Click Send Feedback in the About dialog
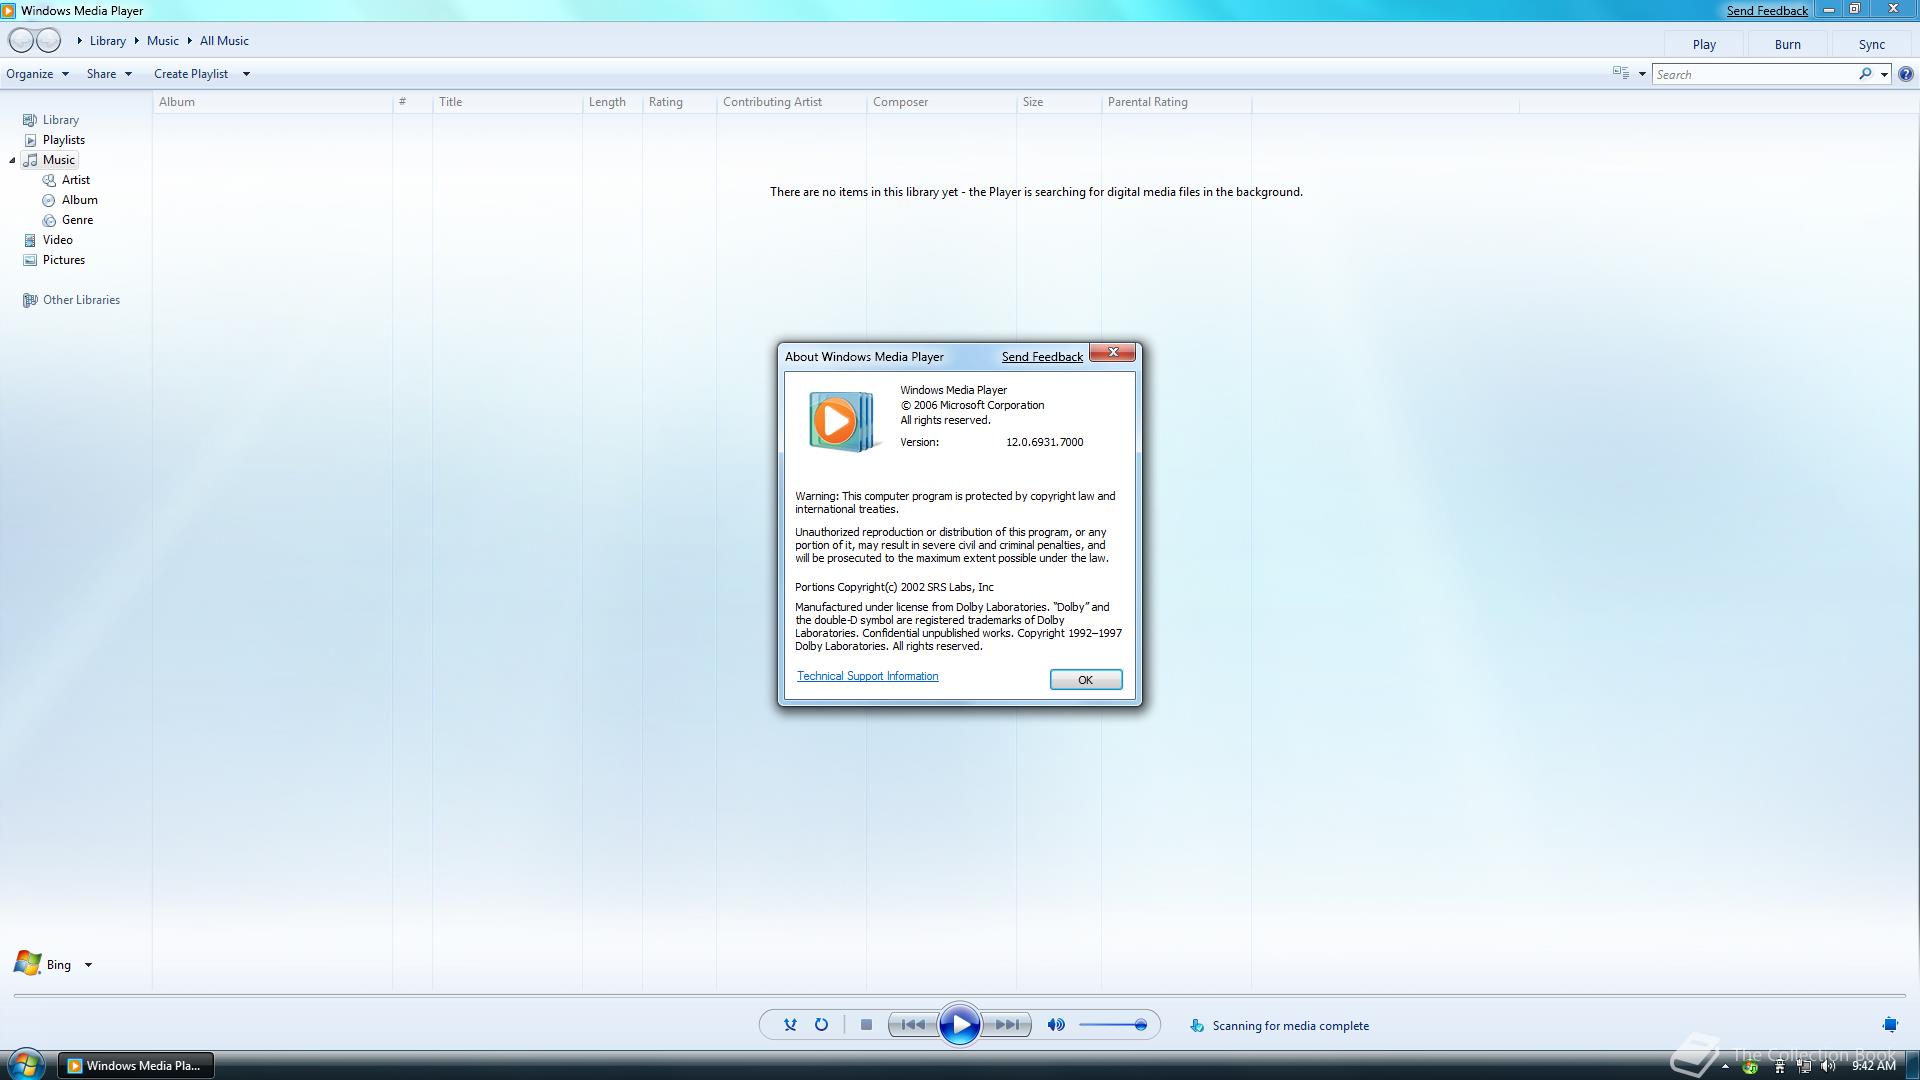The height and width of the screenshot is (1080, 1920). 1042,357
